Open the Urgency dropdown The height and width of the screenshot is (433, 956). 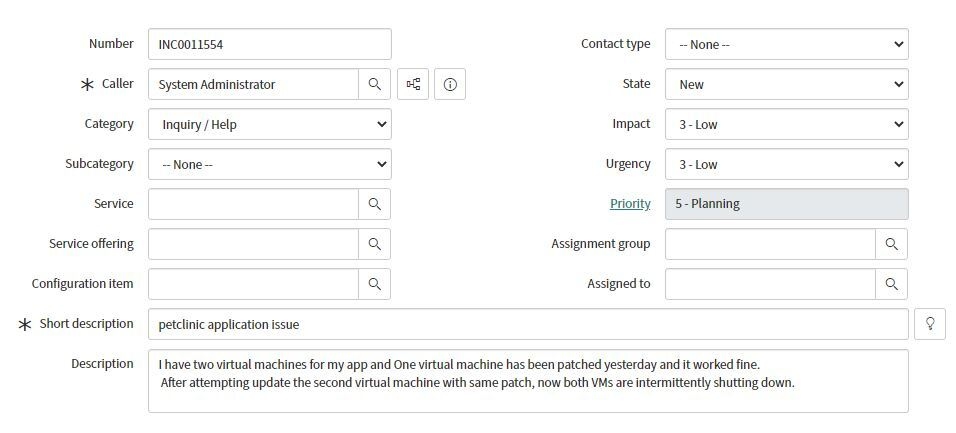point(786,164)
